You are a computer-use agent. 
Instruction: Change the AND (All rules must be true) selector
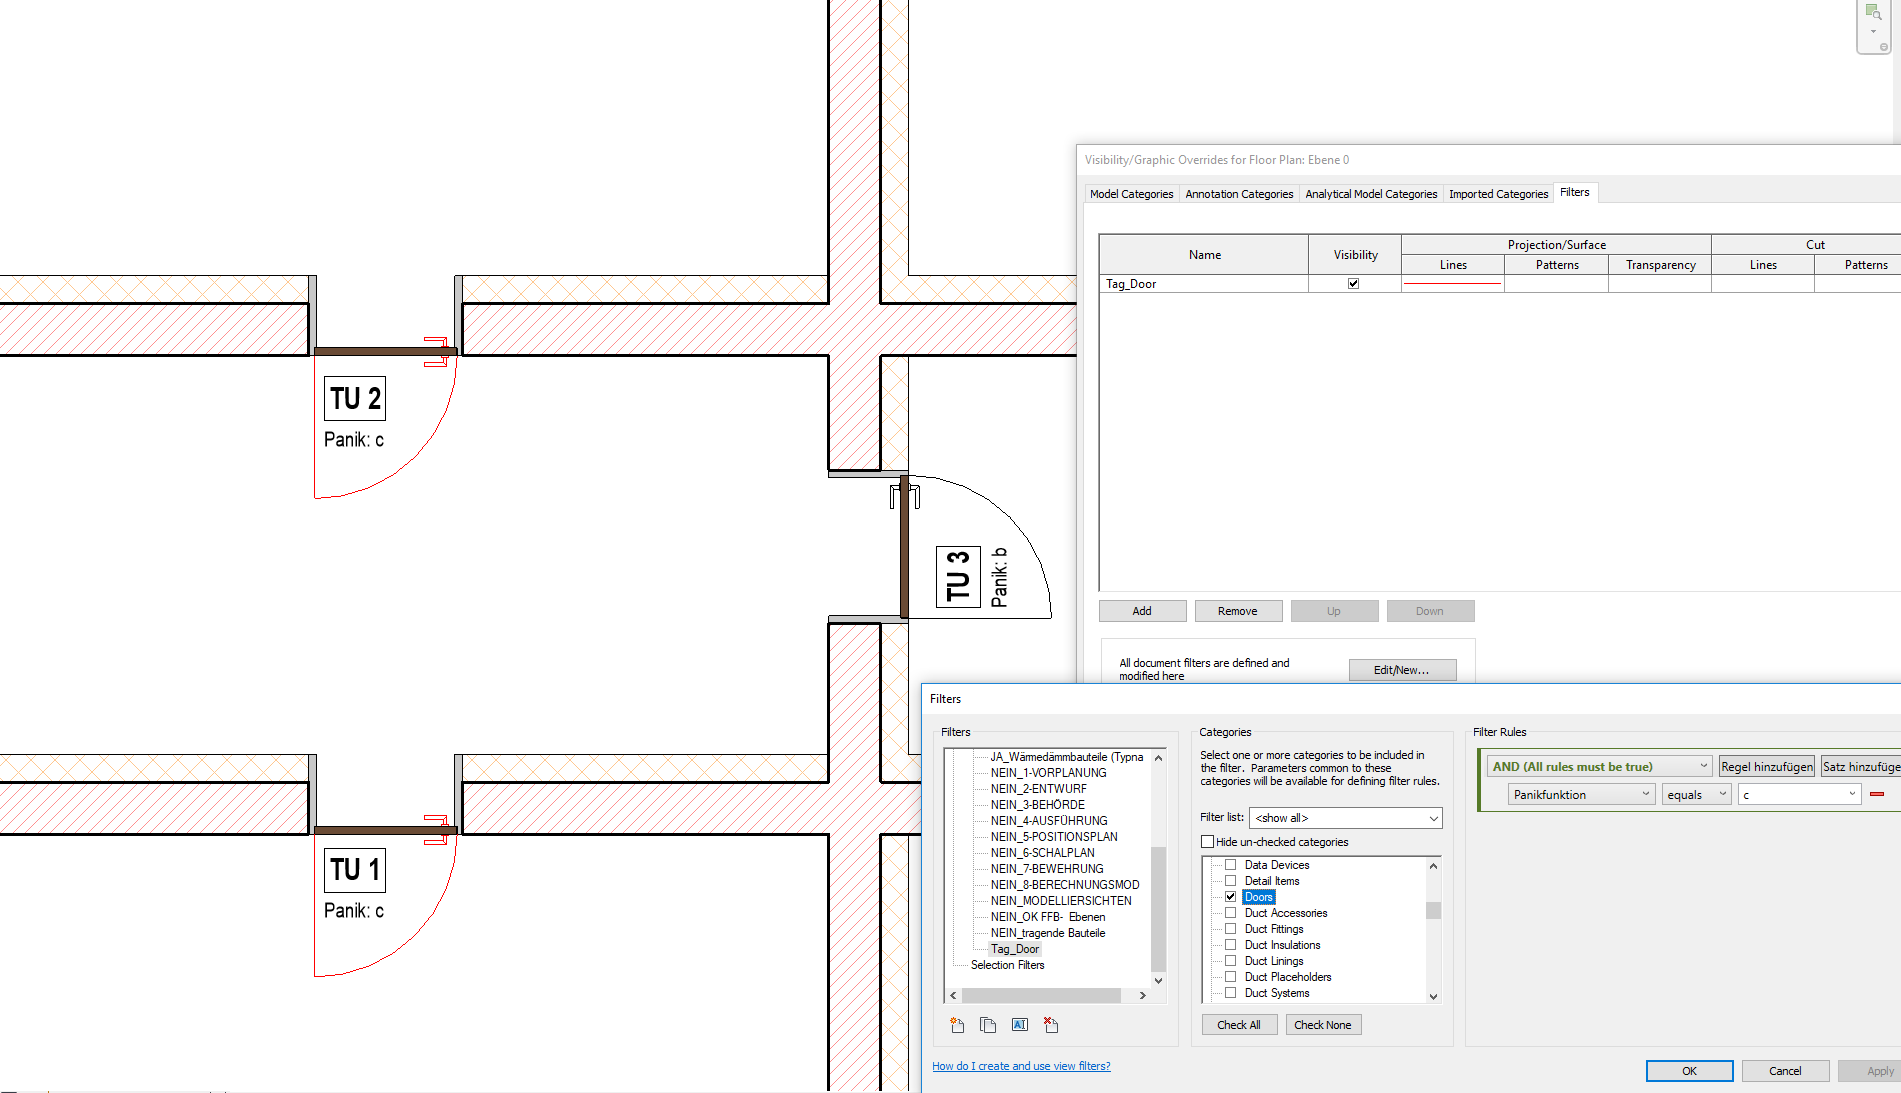point(1598,765)
